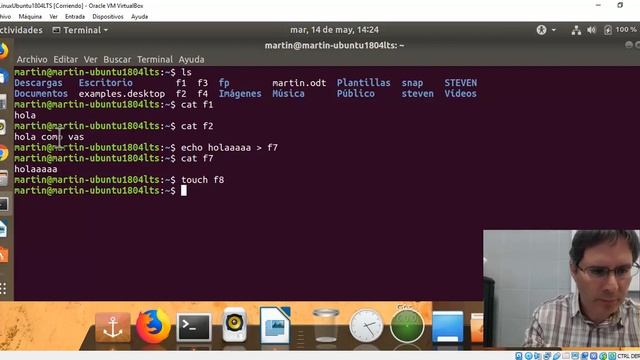The height and width of the screenshot is (360, 640).
Task: Click the Público folder name
Action: coord(356,93)
